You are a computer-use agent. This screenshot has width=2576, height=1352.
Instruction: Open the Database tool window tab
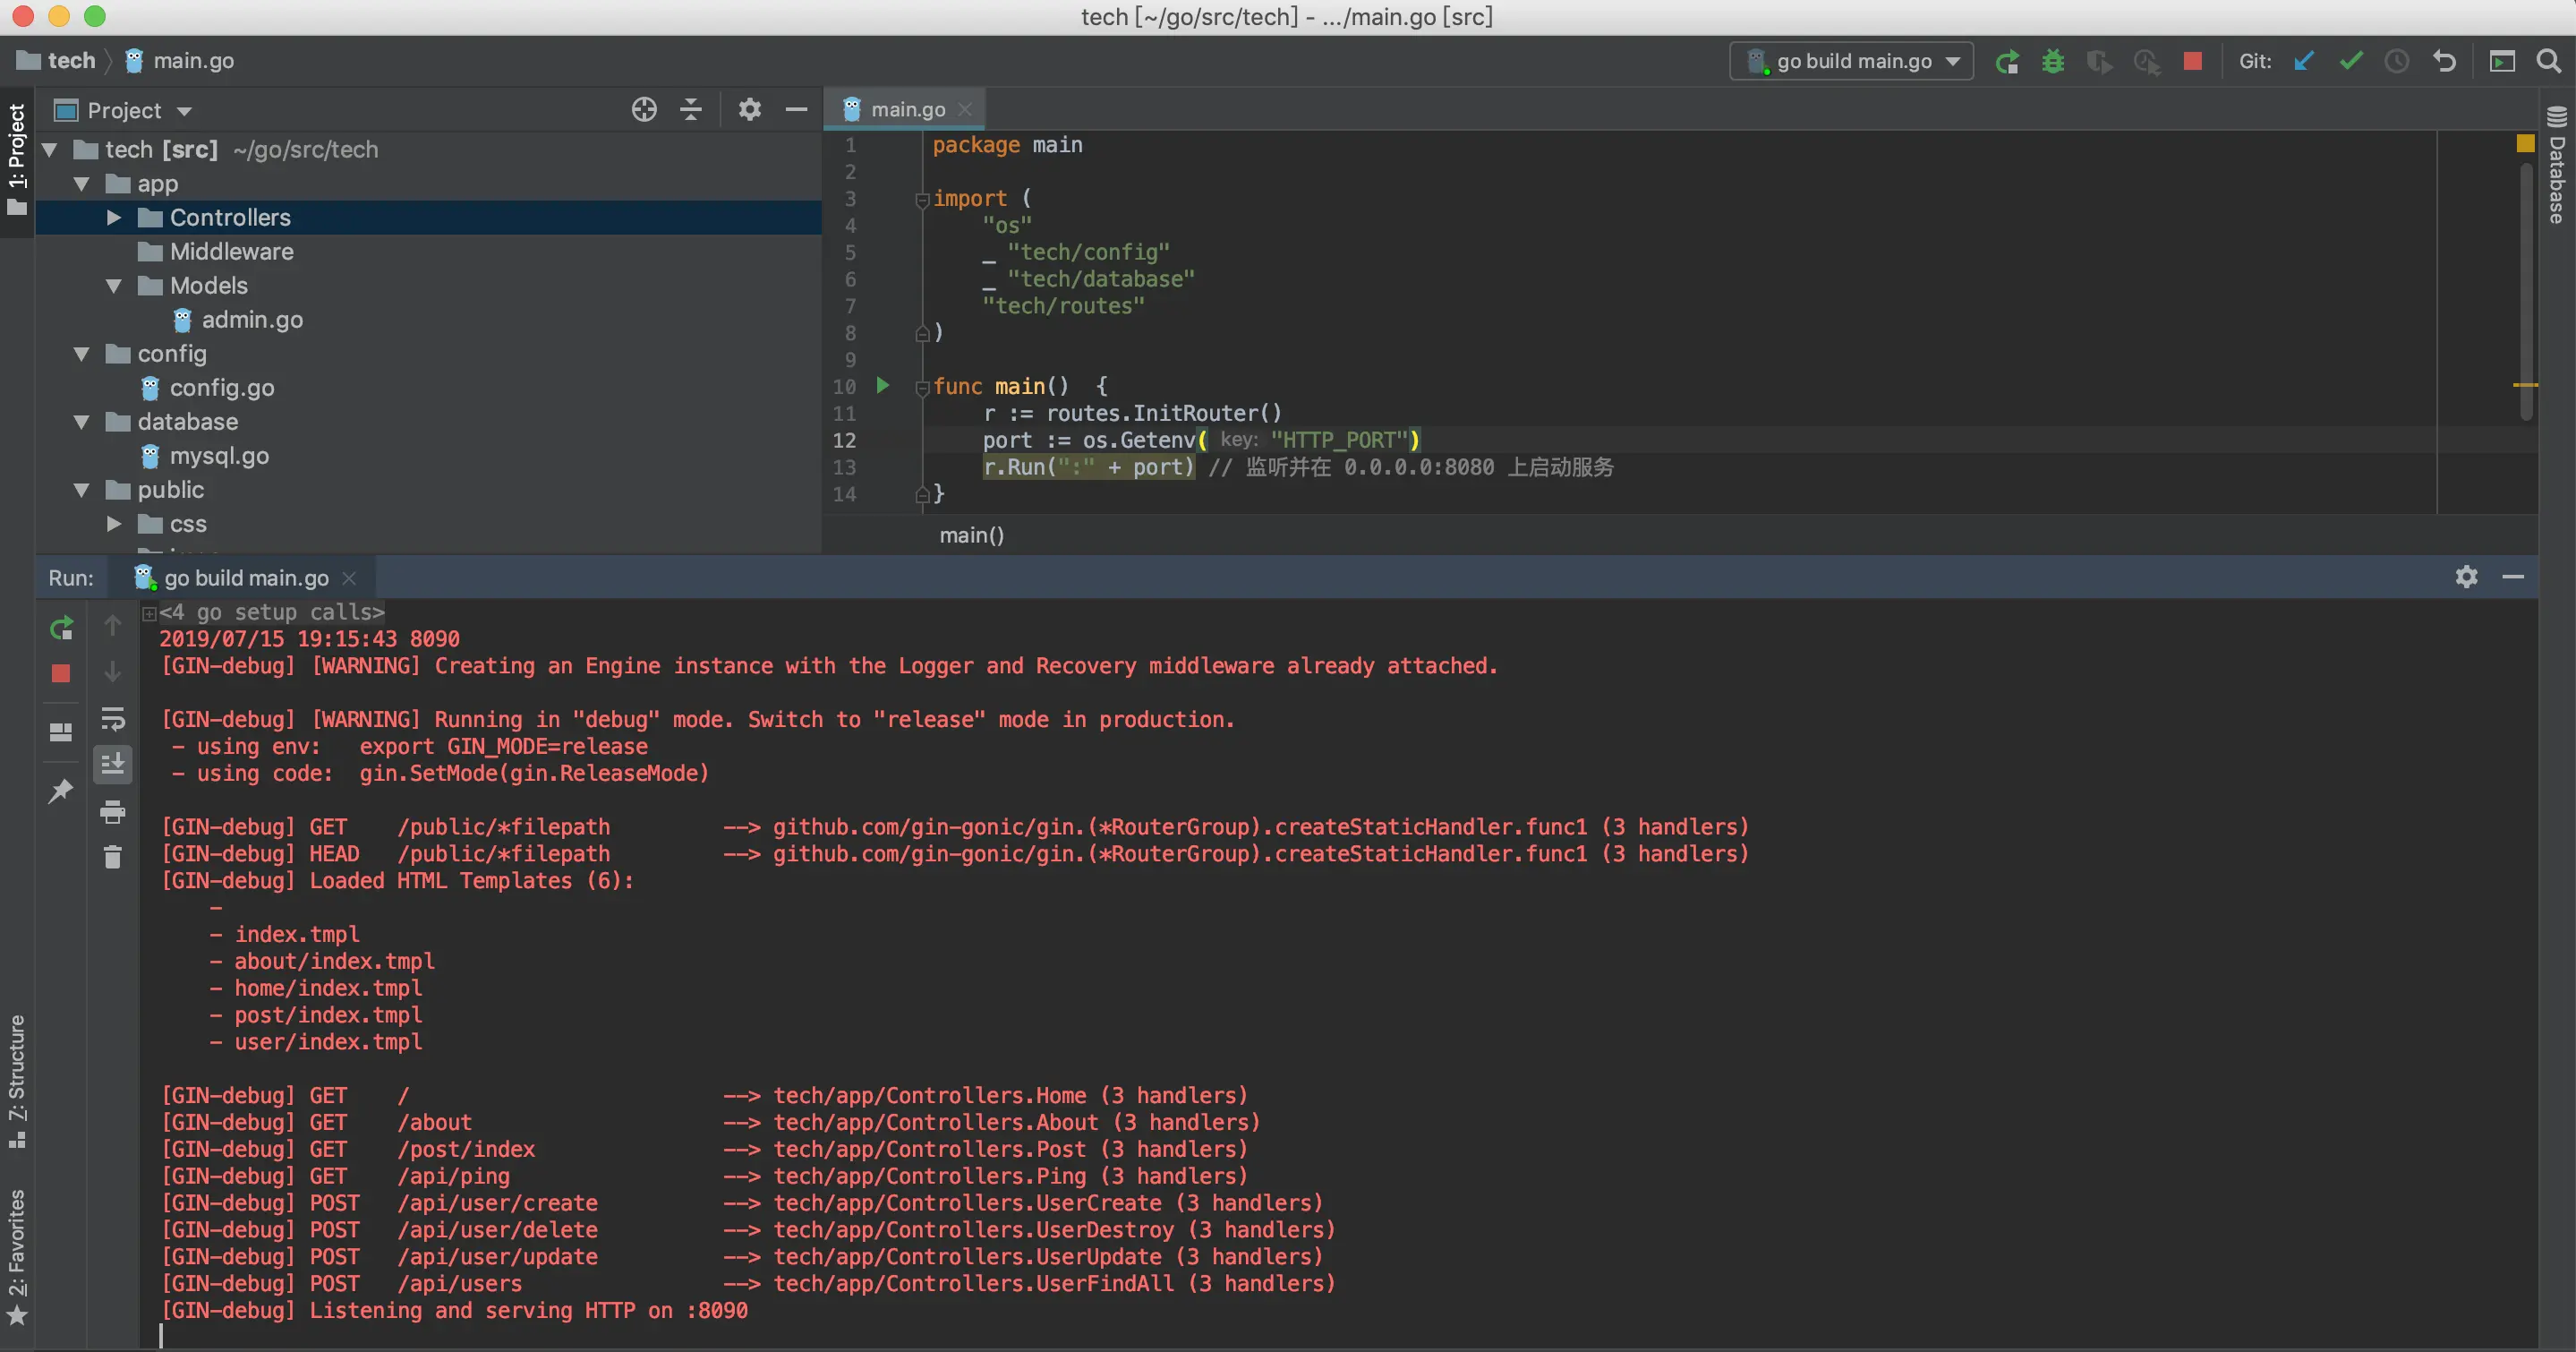click(2557, 165)
